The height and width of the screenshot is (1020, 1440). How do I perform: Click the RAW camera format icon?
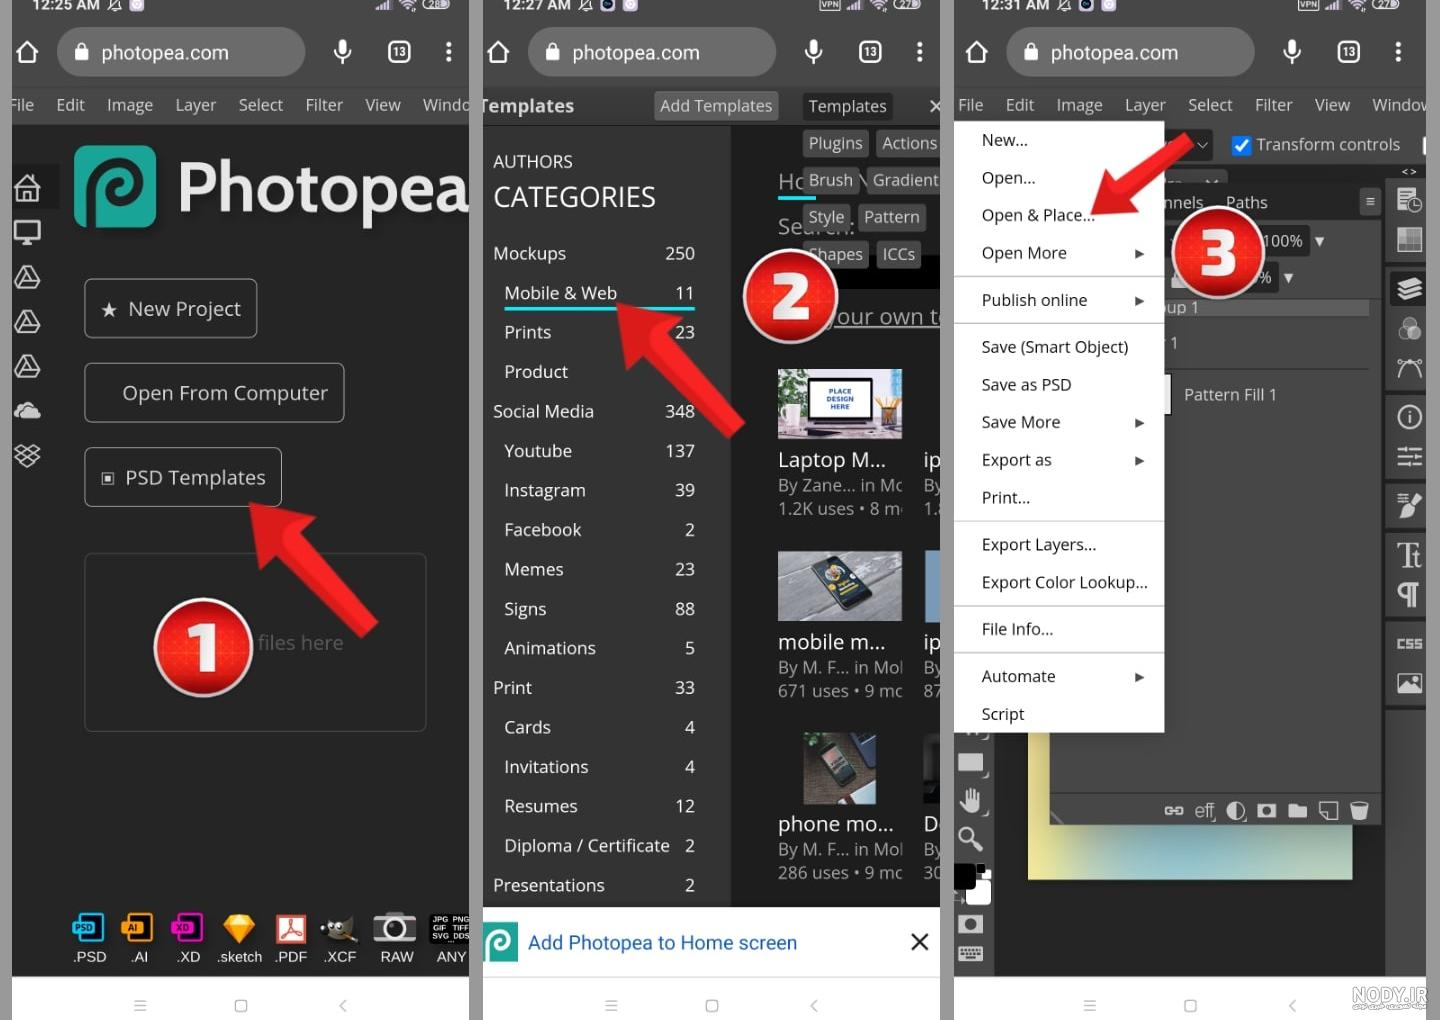[395, 929]
